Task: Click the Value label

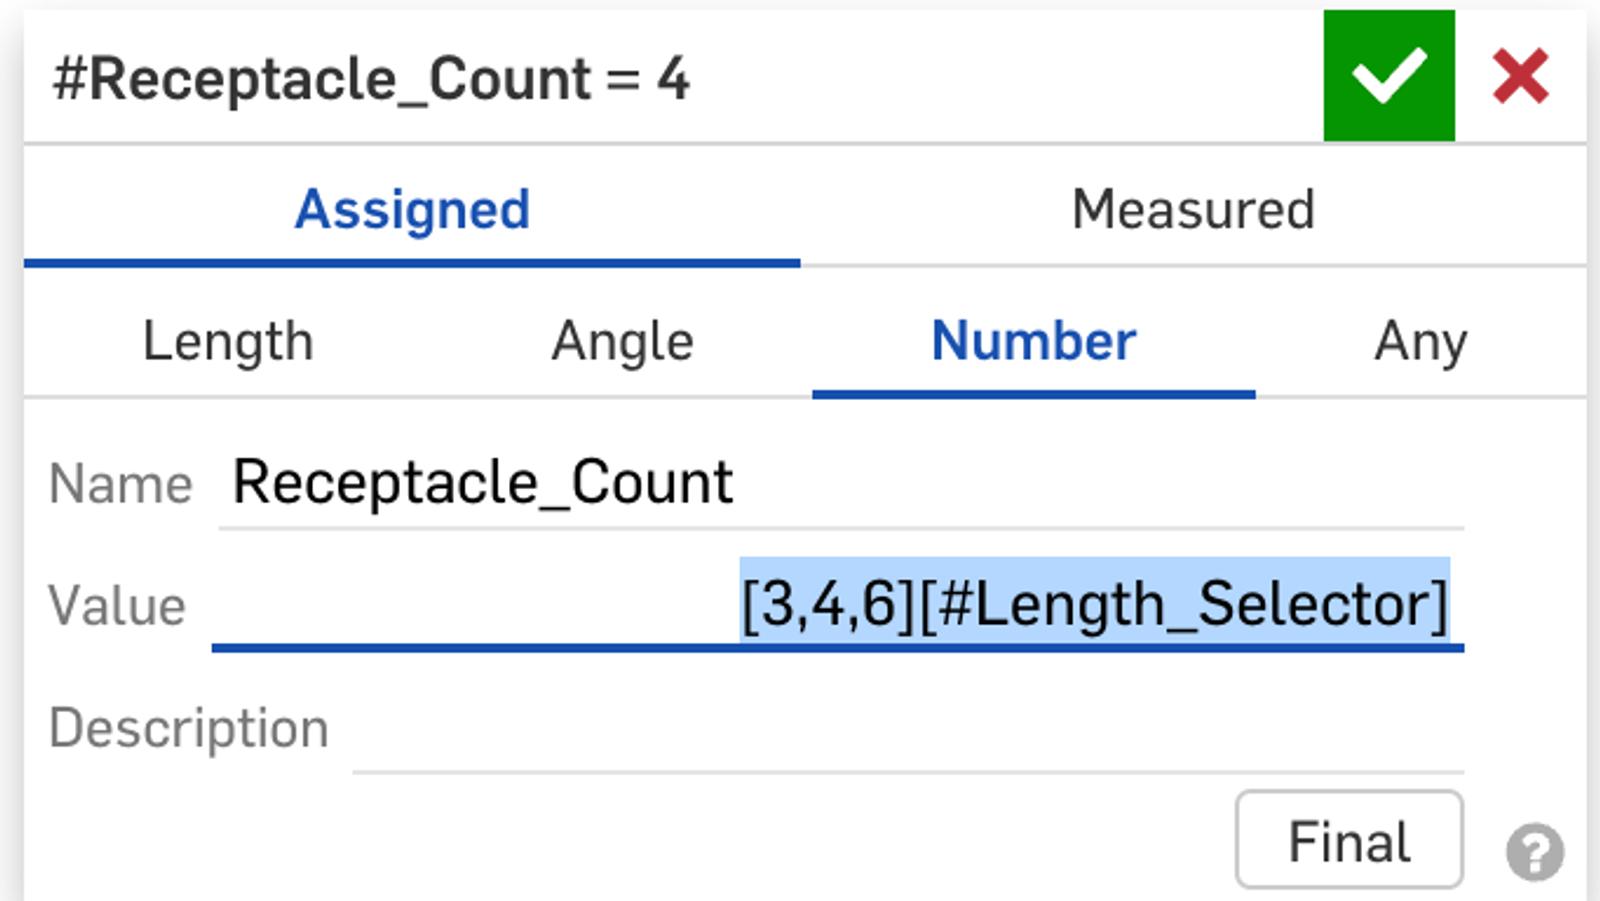Action: coord(117,606)
